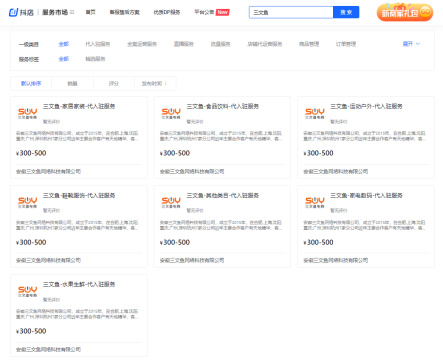Click SUY logo on 家居家装 card

pos(27,113)
